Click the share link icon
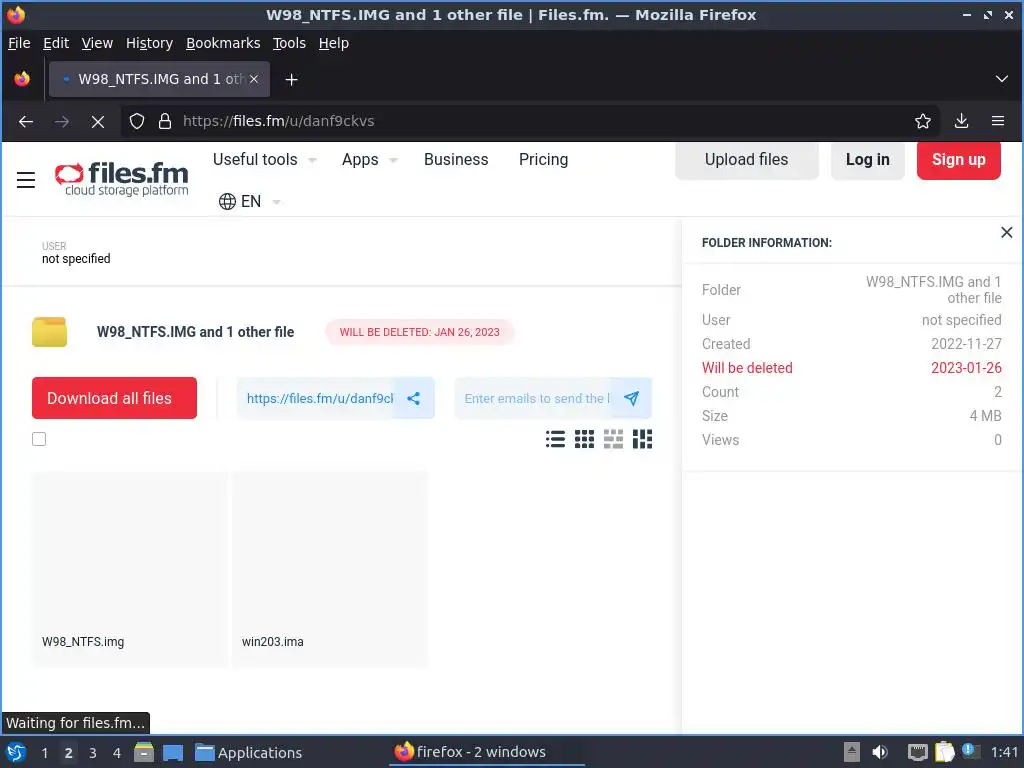The image size is (1024, 768). point(413,398)
